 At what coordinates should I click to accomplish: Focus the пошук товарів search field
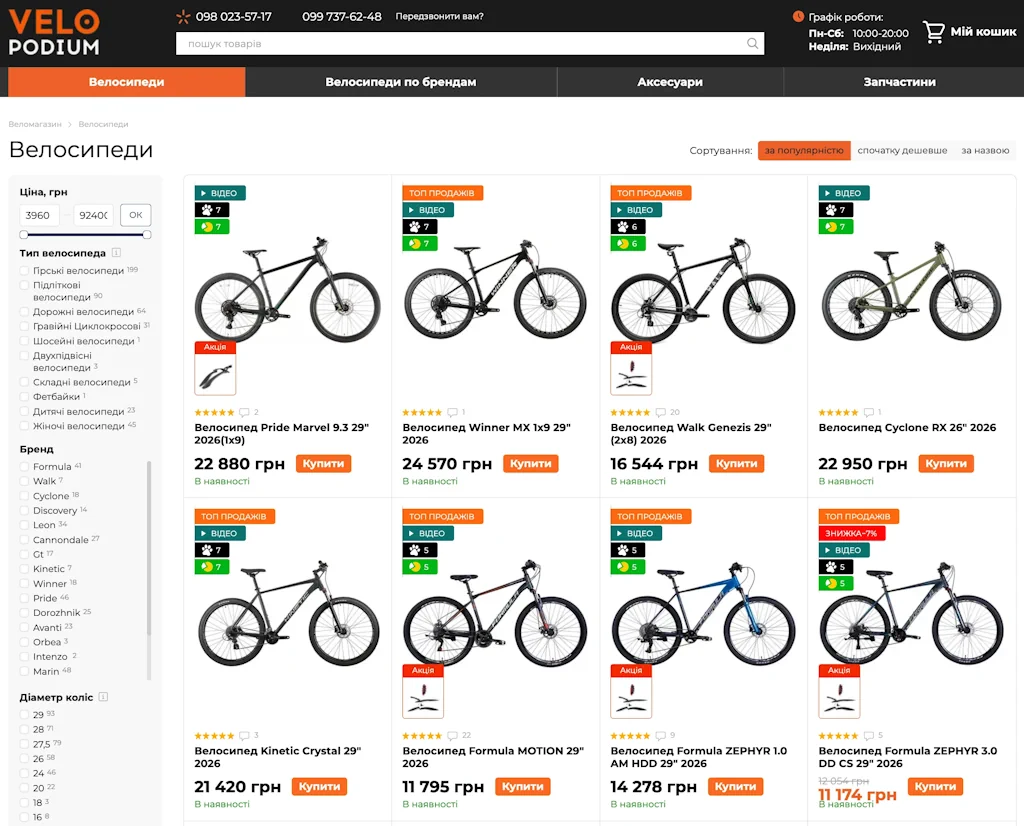coord(460,44)
